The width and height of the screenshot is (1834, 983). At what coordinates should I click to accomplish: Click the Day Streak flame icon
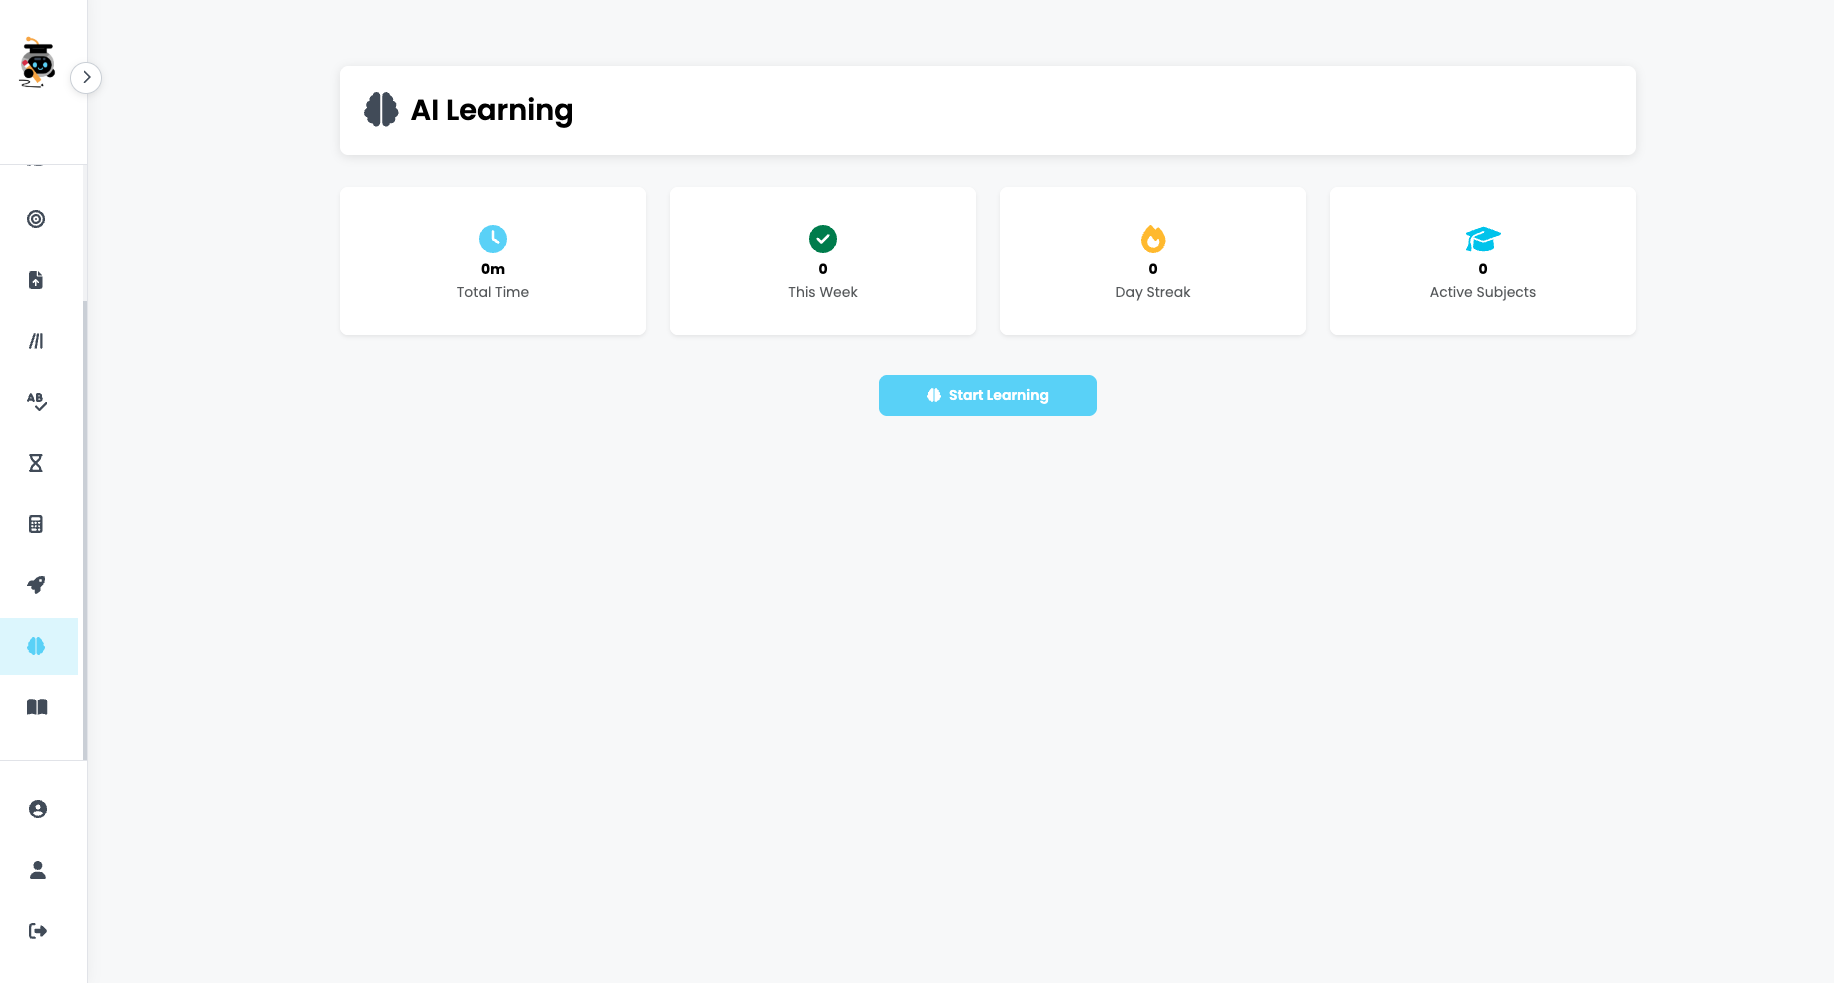pyautogui.click(x=1152, y=239)
